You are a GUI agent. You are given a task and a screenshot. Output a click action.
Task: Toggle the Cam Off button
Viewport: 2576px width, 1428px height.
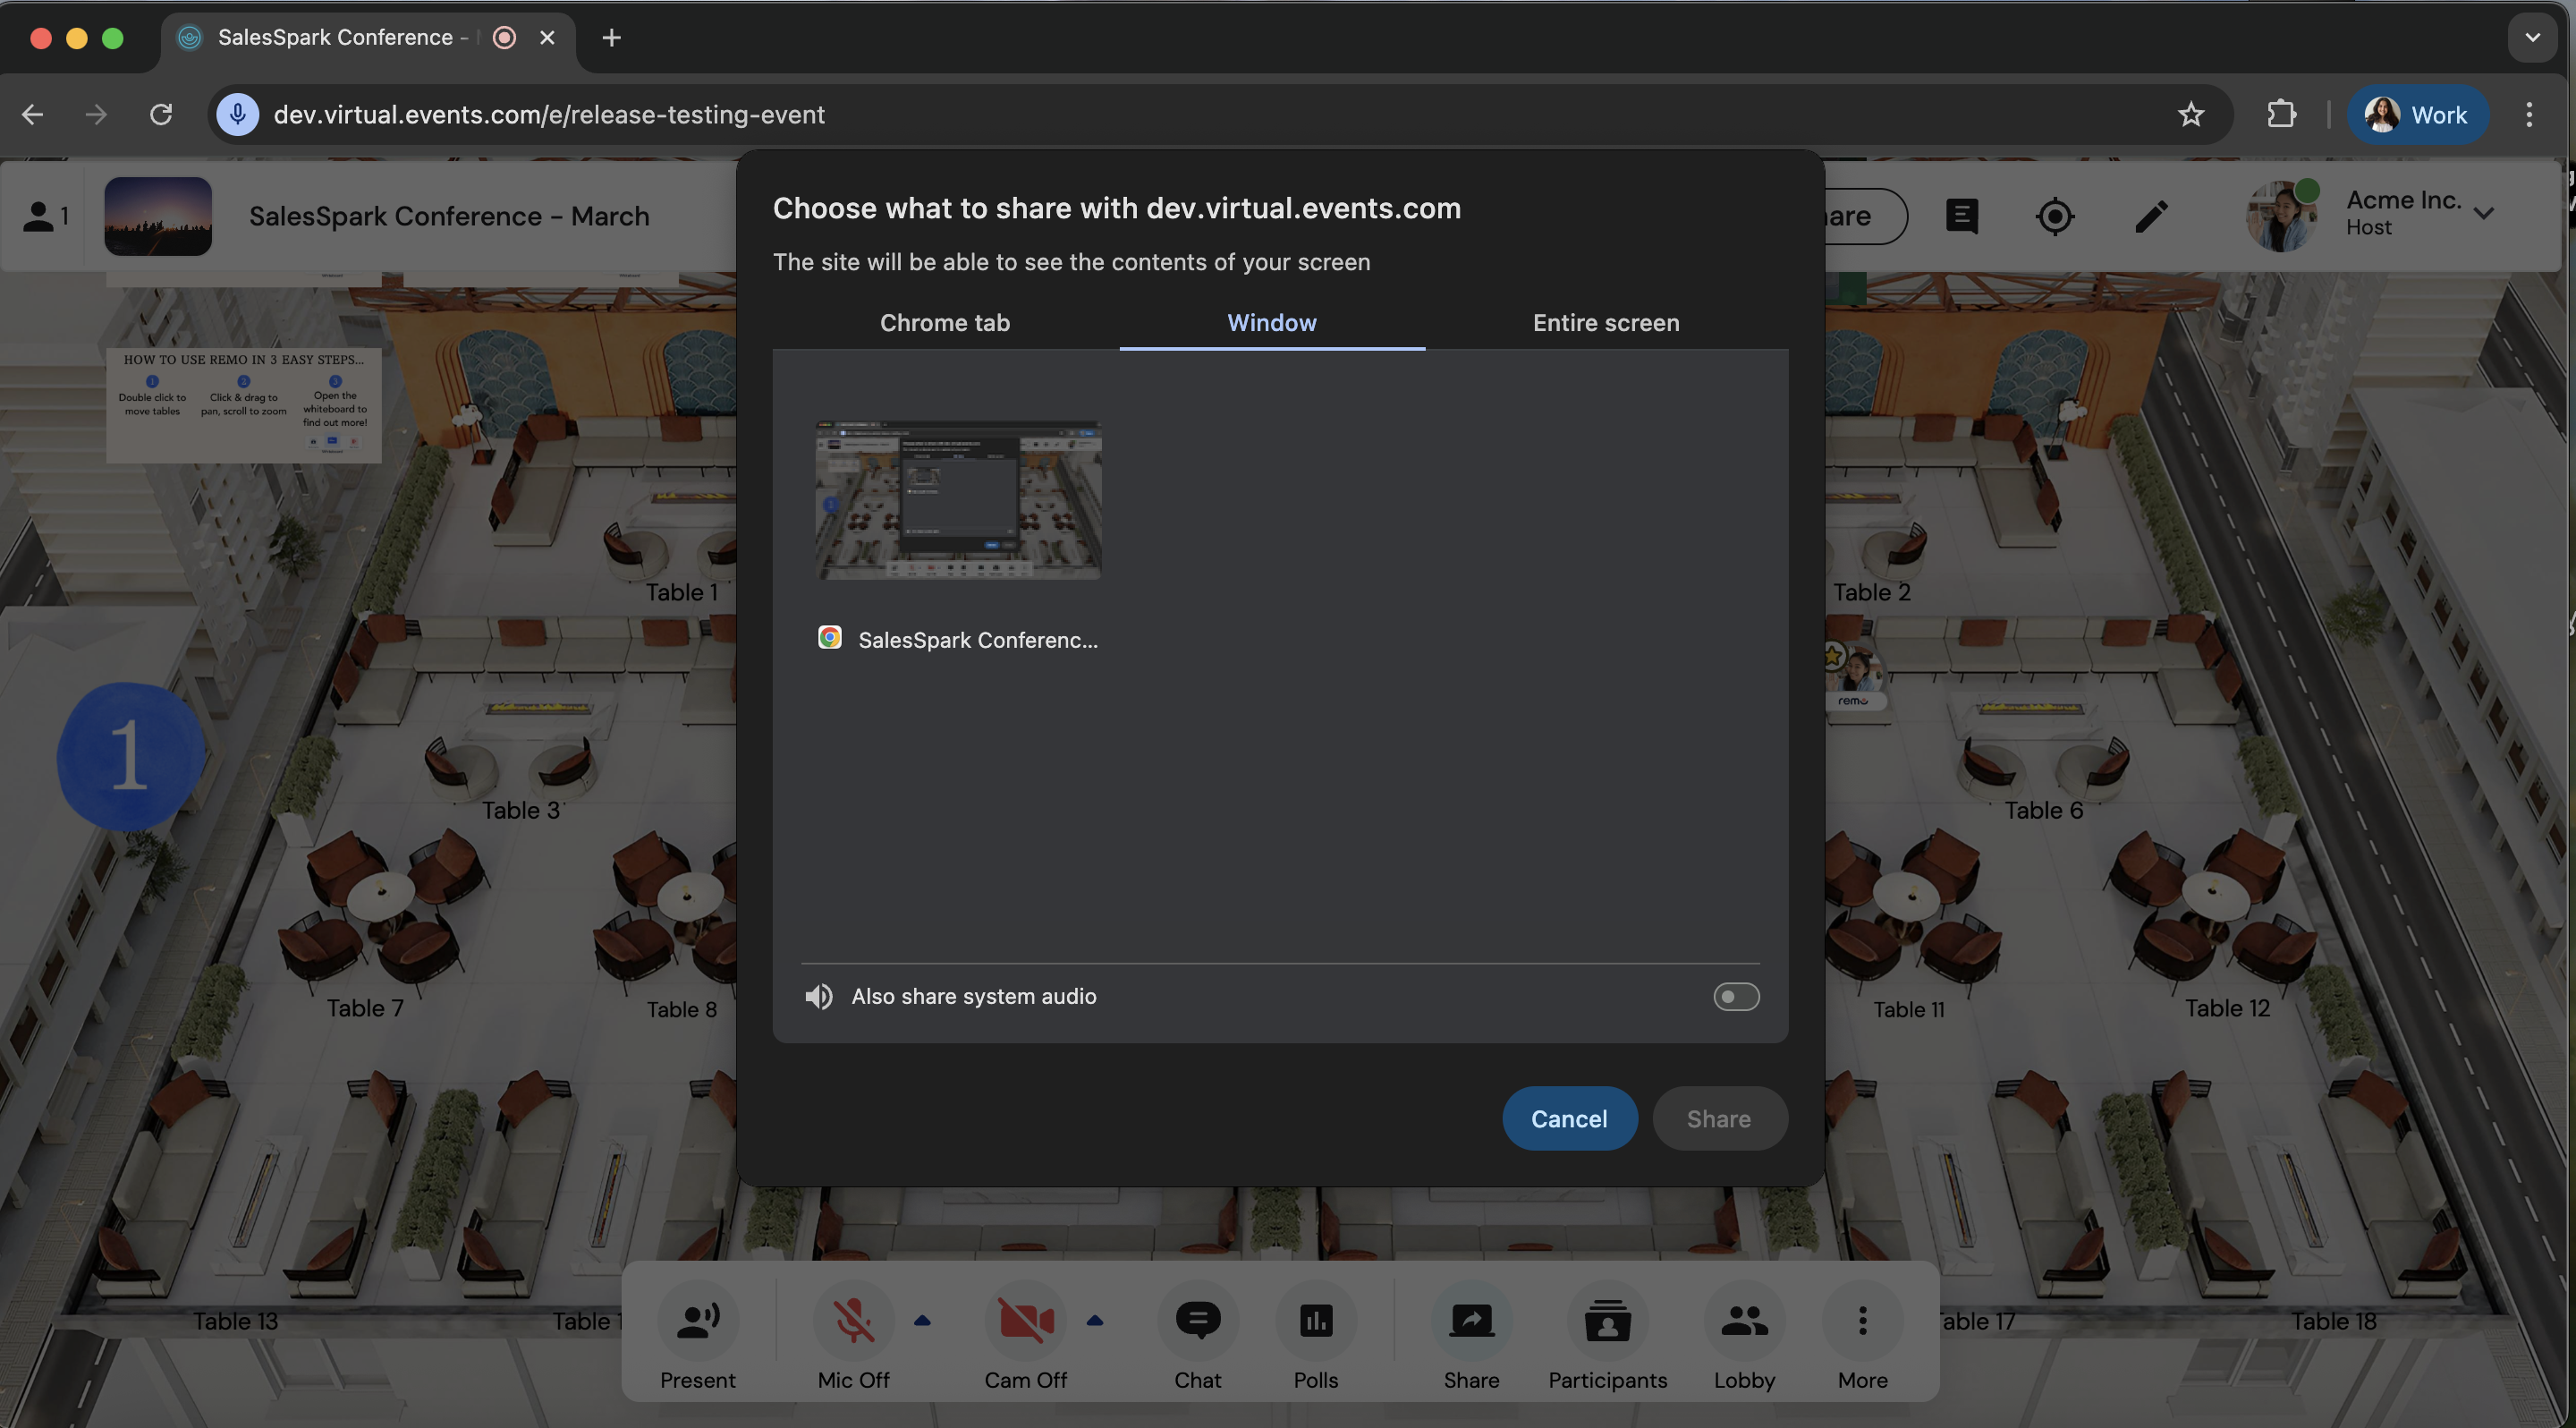click(1025, 1321)
